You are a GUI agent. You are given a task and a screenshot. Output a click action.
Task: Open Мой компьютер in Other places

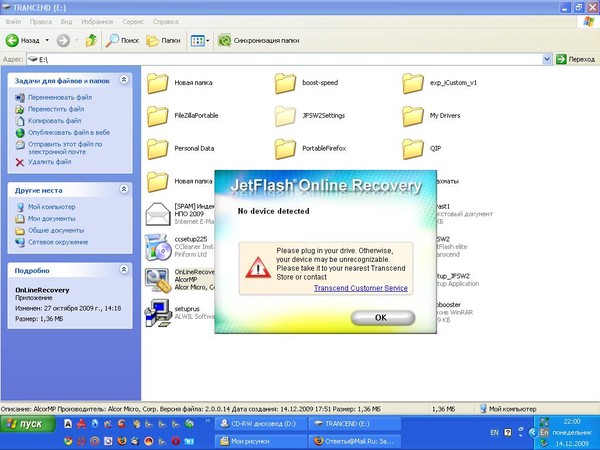(x=51, y=207)
